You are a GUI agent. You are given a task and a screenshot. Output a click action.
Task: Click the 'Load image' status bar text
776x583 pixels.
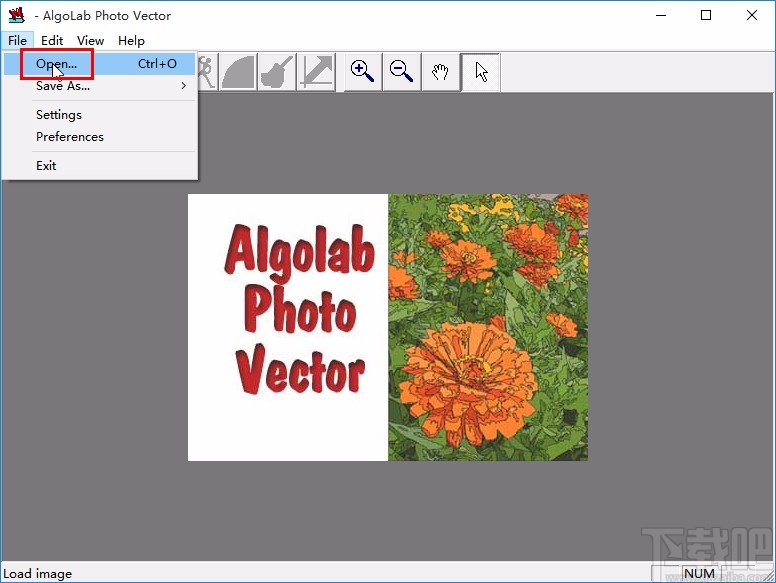tap(38, 574)
